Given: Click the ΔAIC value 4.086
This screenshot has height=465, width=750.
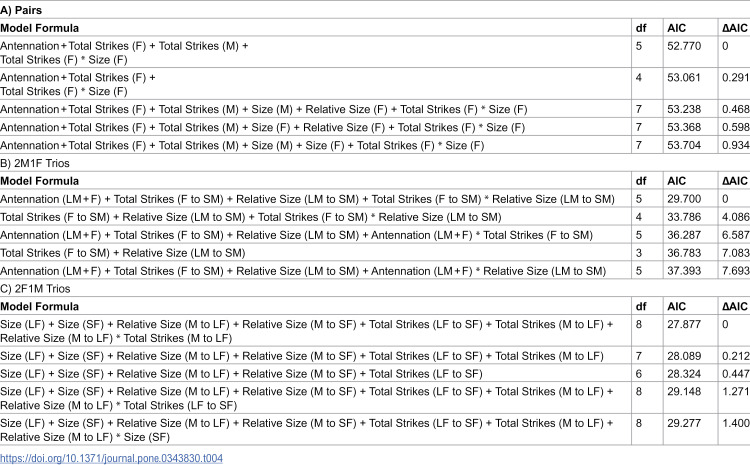Looking at the screenshot, I should tap(736, 217).
